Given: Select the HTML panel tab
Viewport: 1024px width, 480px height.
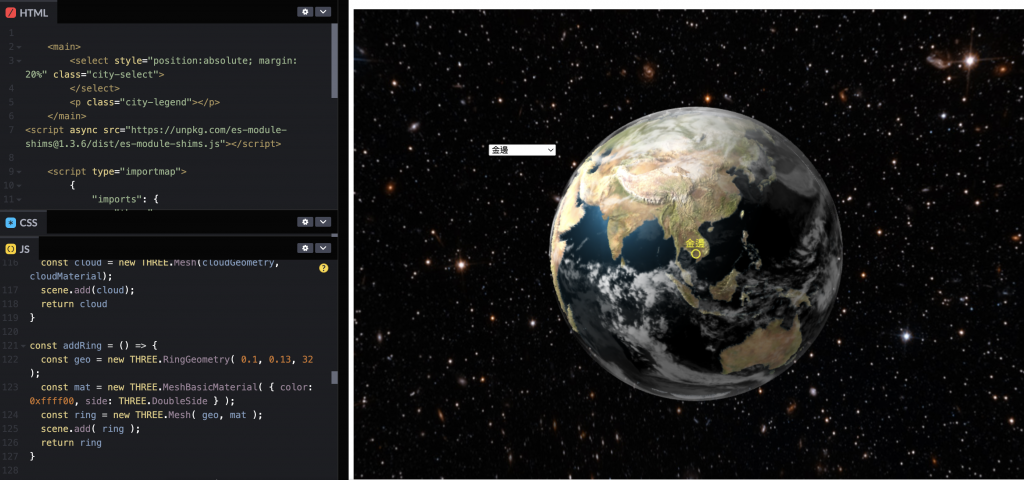Looking at the screenshot, I should click(27, 12).
